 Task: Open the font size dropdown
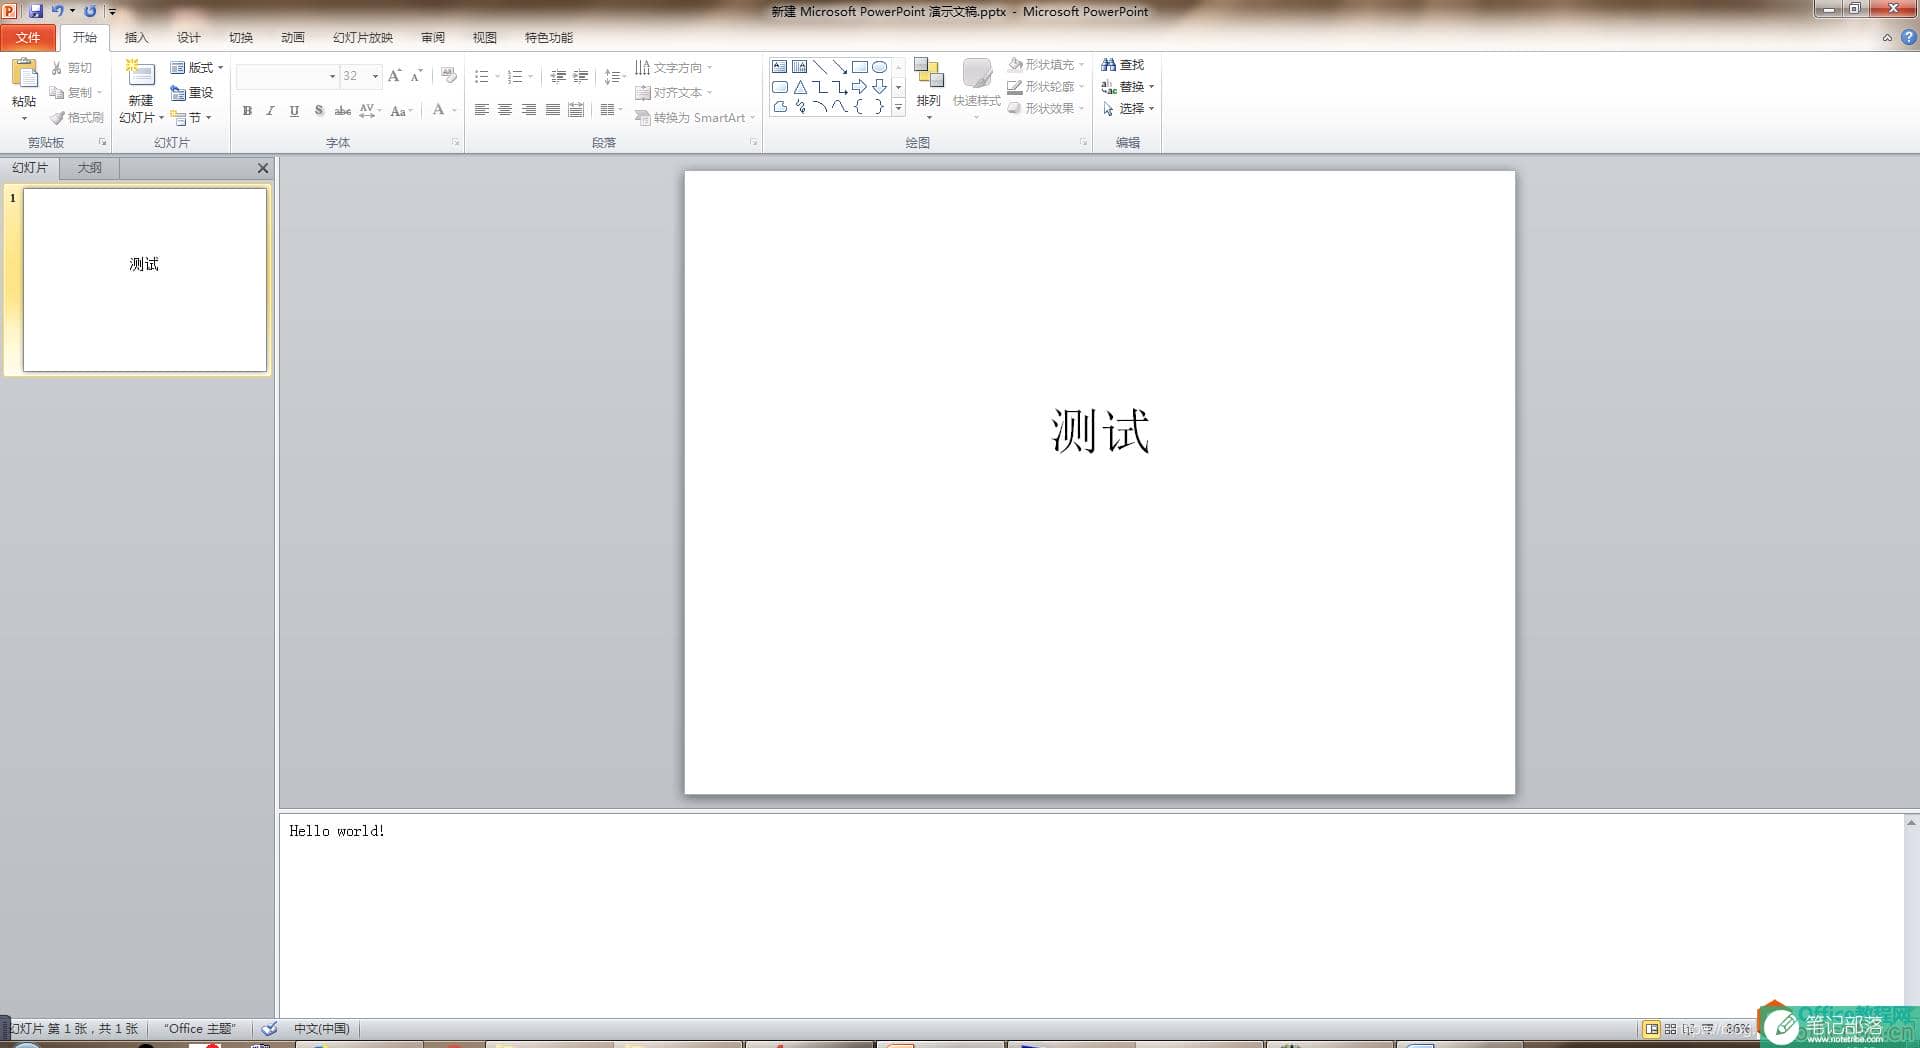pyautogui.click(x=375, y=76)
